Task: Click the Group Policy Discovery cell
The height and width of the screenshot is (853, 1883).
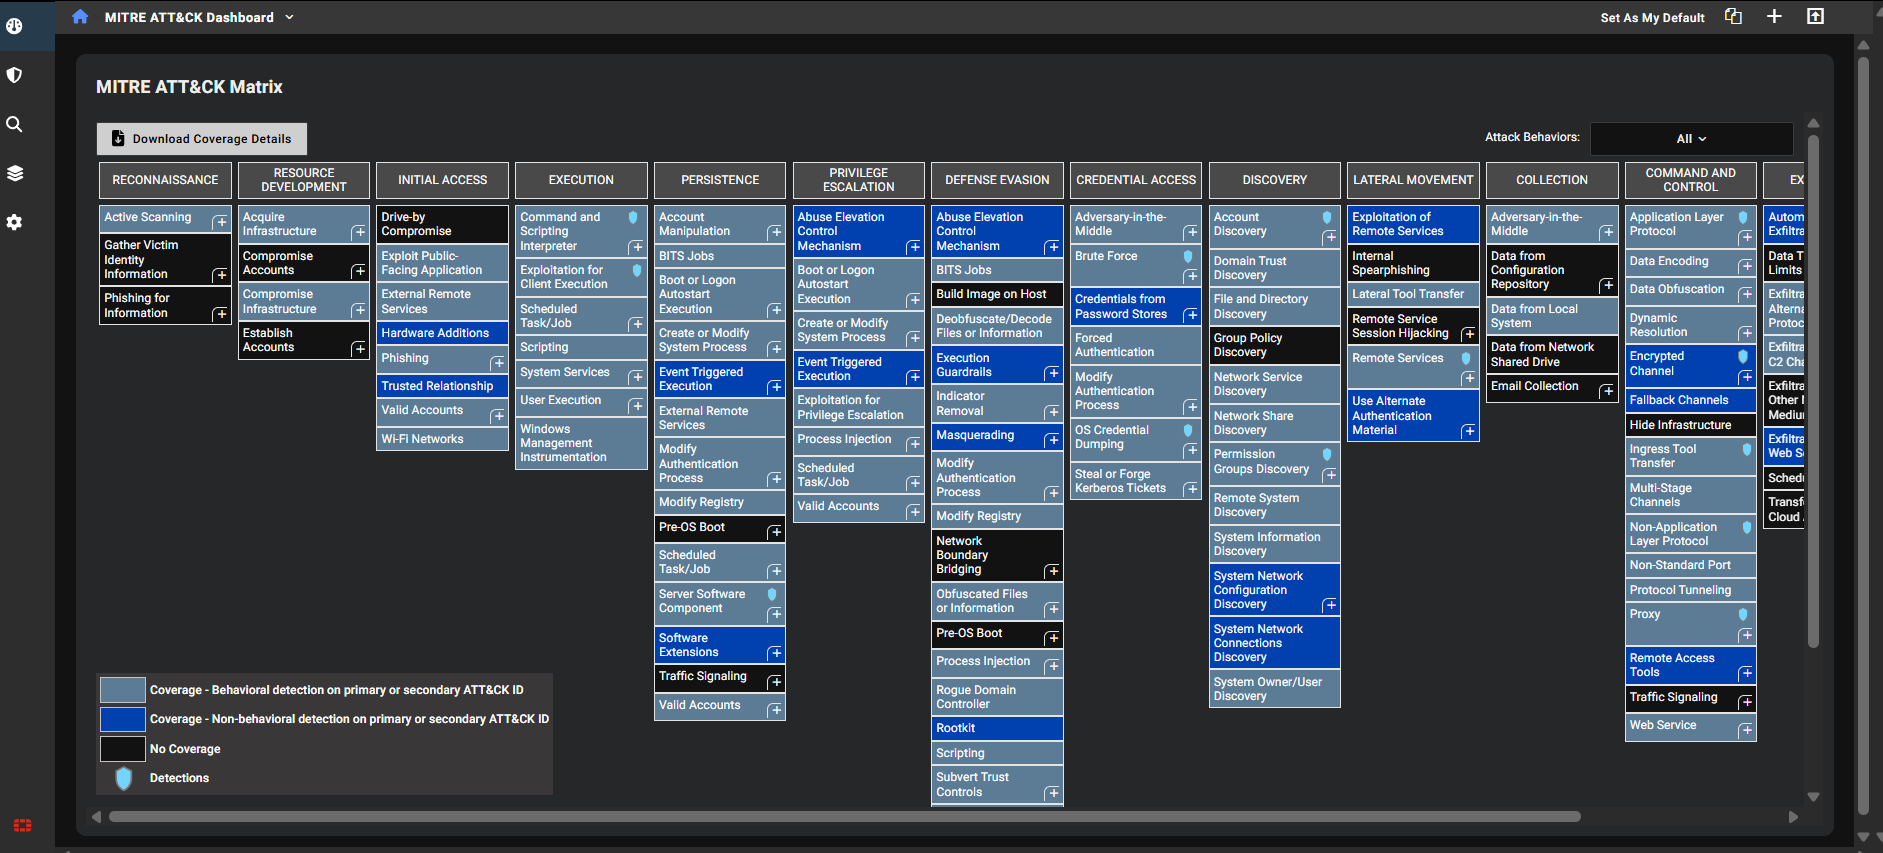Action: click(1275, 345)
